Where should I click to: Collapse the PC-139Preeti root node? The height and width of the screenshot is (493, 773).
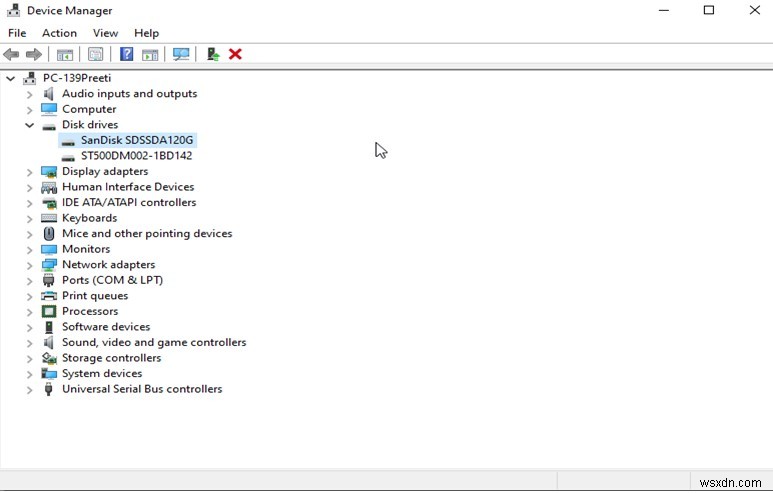click(x=10, y=78)
